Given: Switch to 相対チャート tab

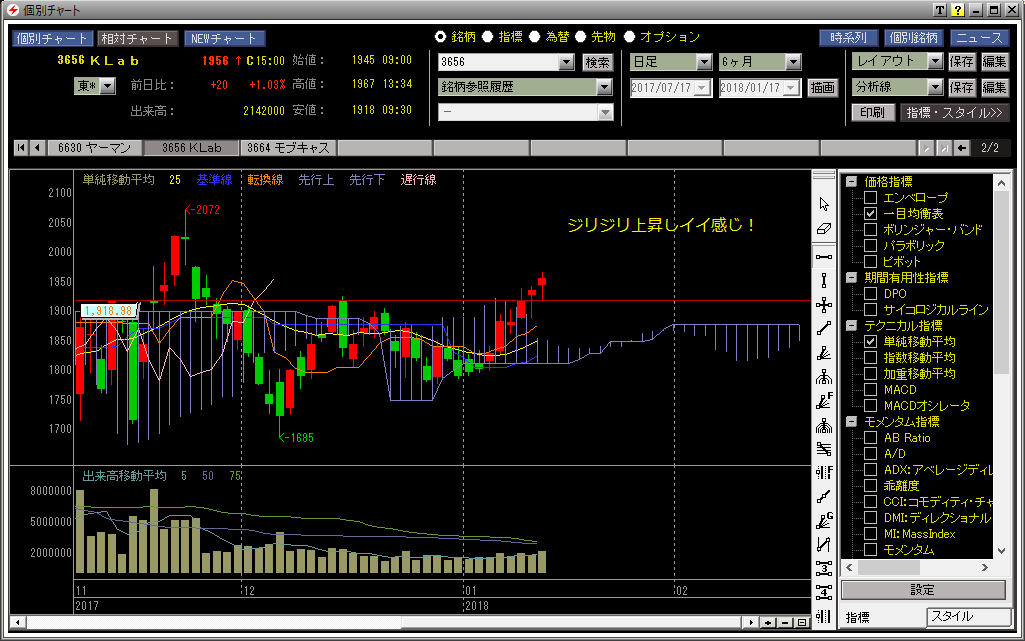Looking at the screenshot, I should pyautogui.click(x=136, y=39).
